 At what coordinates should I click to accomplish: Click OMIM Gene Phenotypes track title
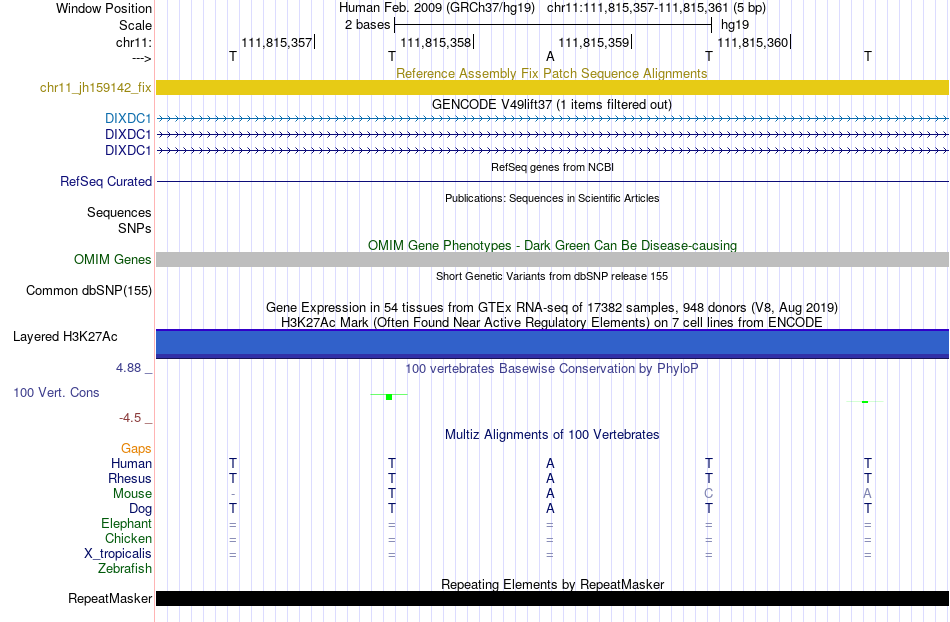(x=552, y=245)
